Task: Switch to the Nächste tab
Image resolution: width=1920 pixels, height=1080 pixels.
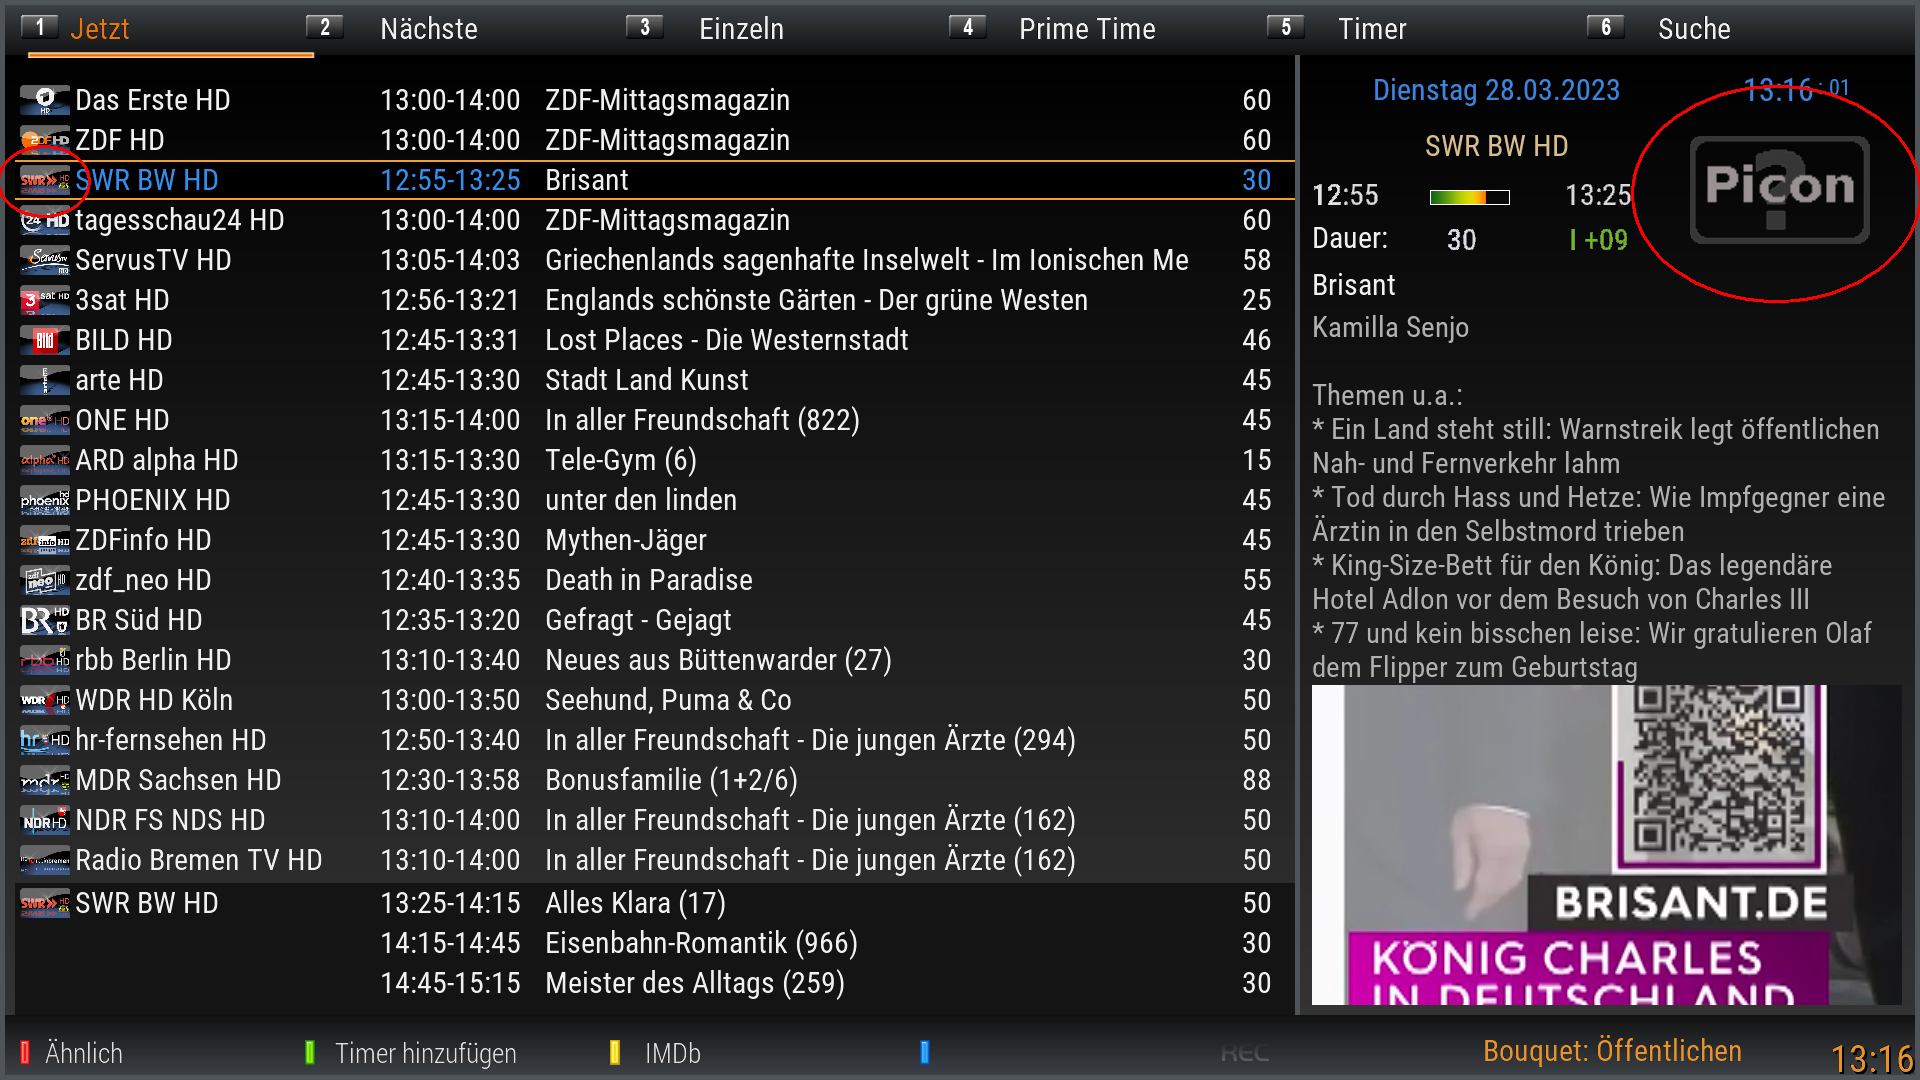Action: point(428,29)
